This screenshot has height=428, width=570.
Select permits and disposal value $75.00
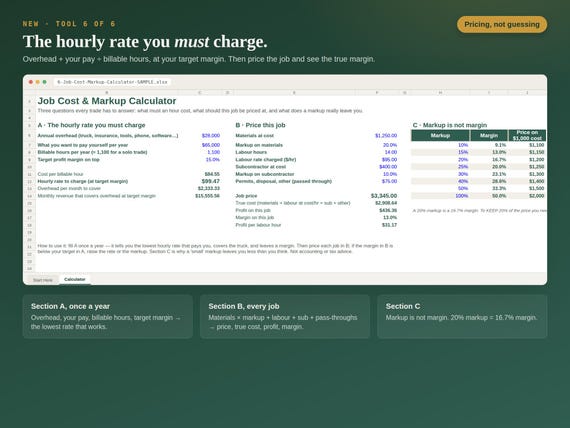(389, 181)
